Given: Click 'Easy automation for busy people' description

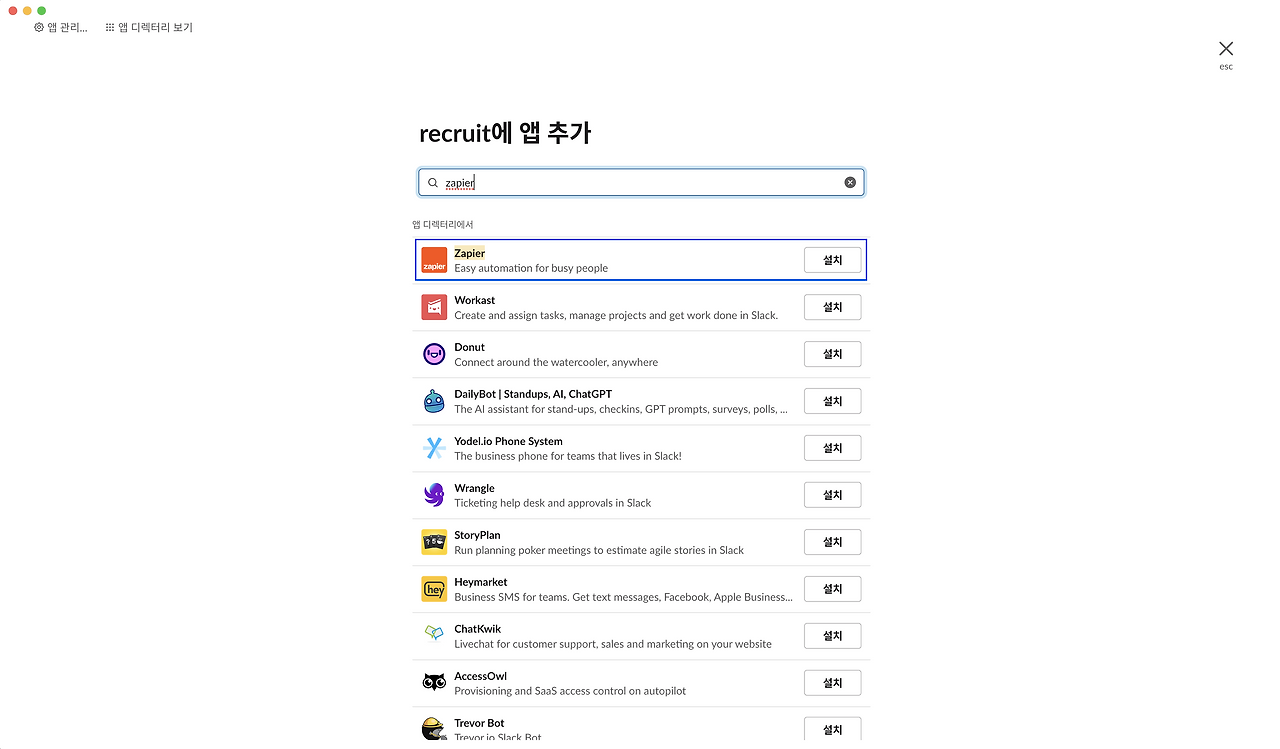Looking at the screenshot, I should [531, 268].
